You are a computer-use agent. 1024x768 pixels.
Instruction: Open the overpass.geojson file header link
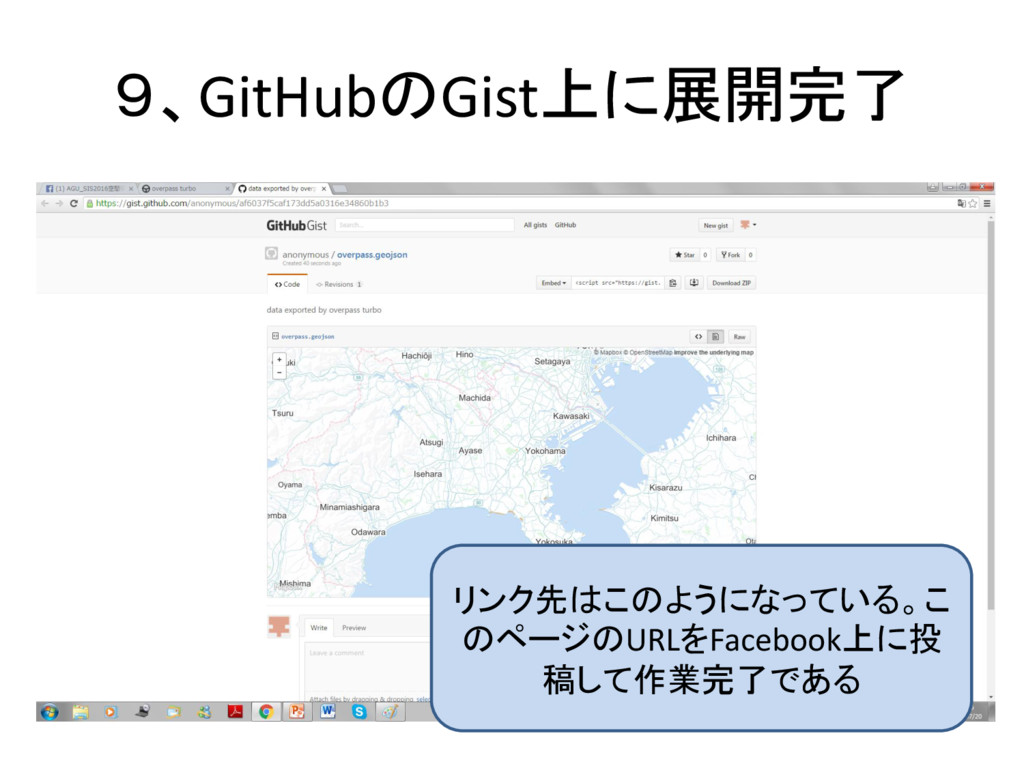point(308,337)
